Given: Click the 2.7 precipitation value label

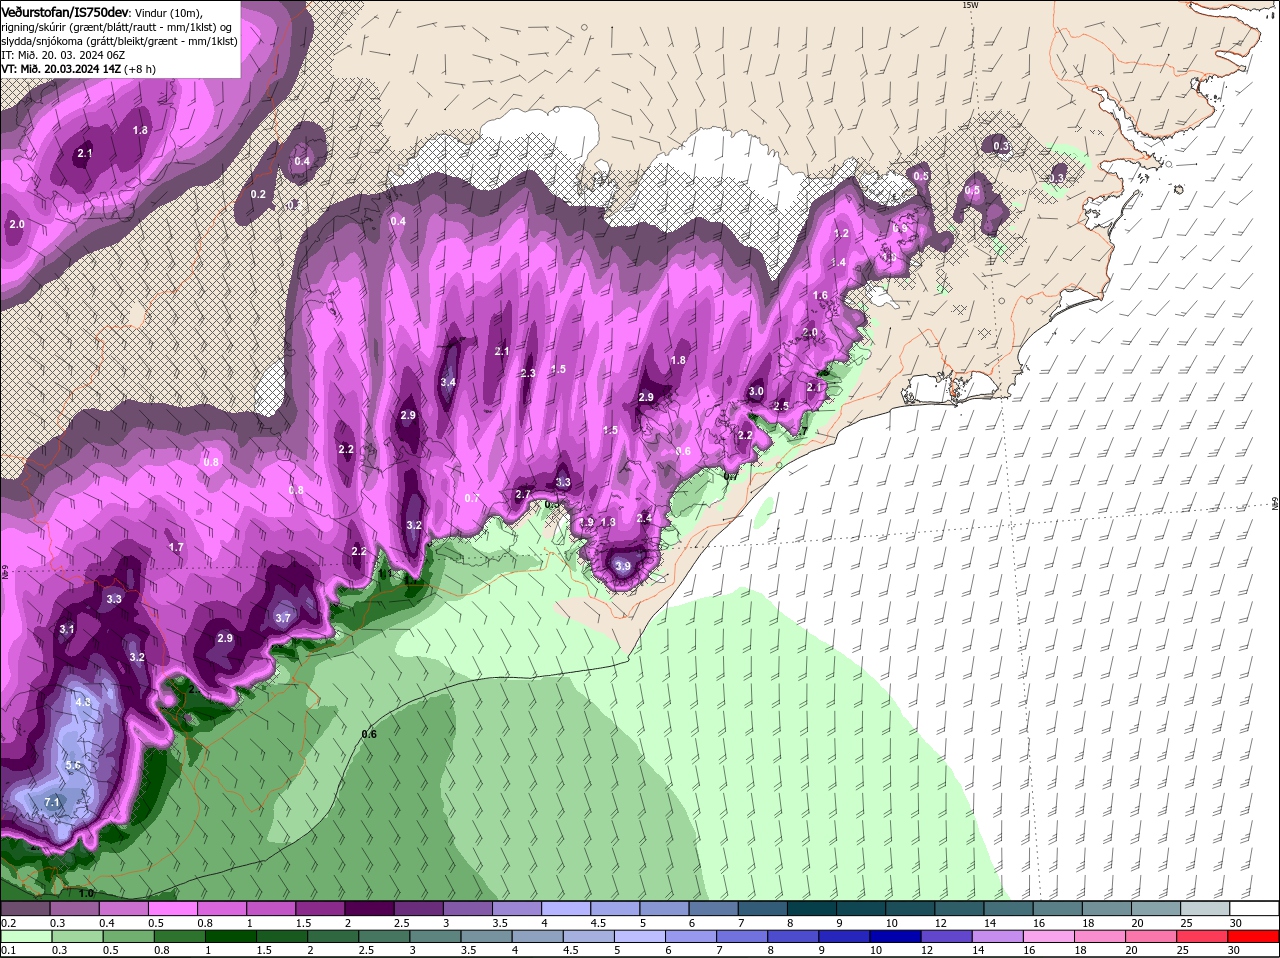Looking at the screenshot, I should point(523,495).
